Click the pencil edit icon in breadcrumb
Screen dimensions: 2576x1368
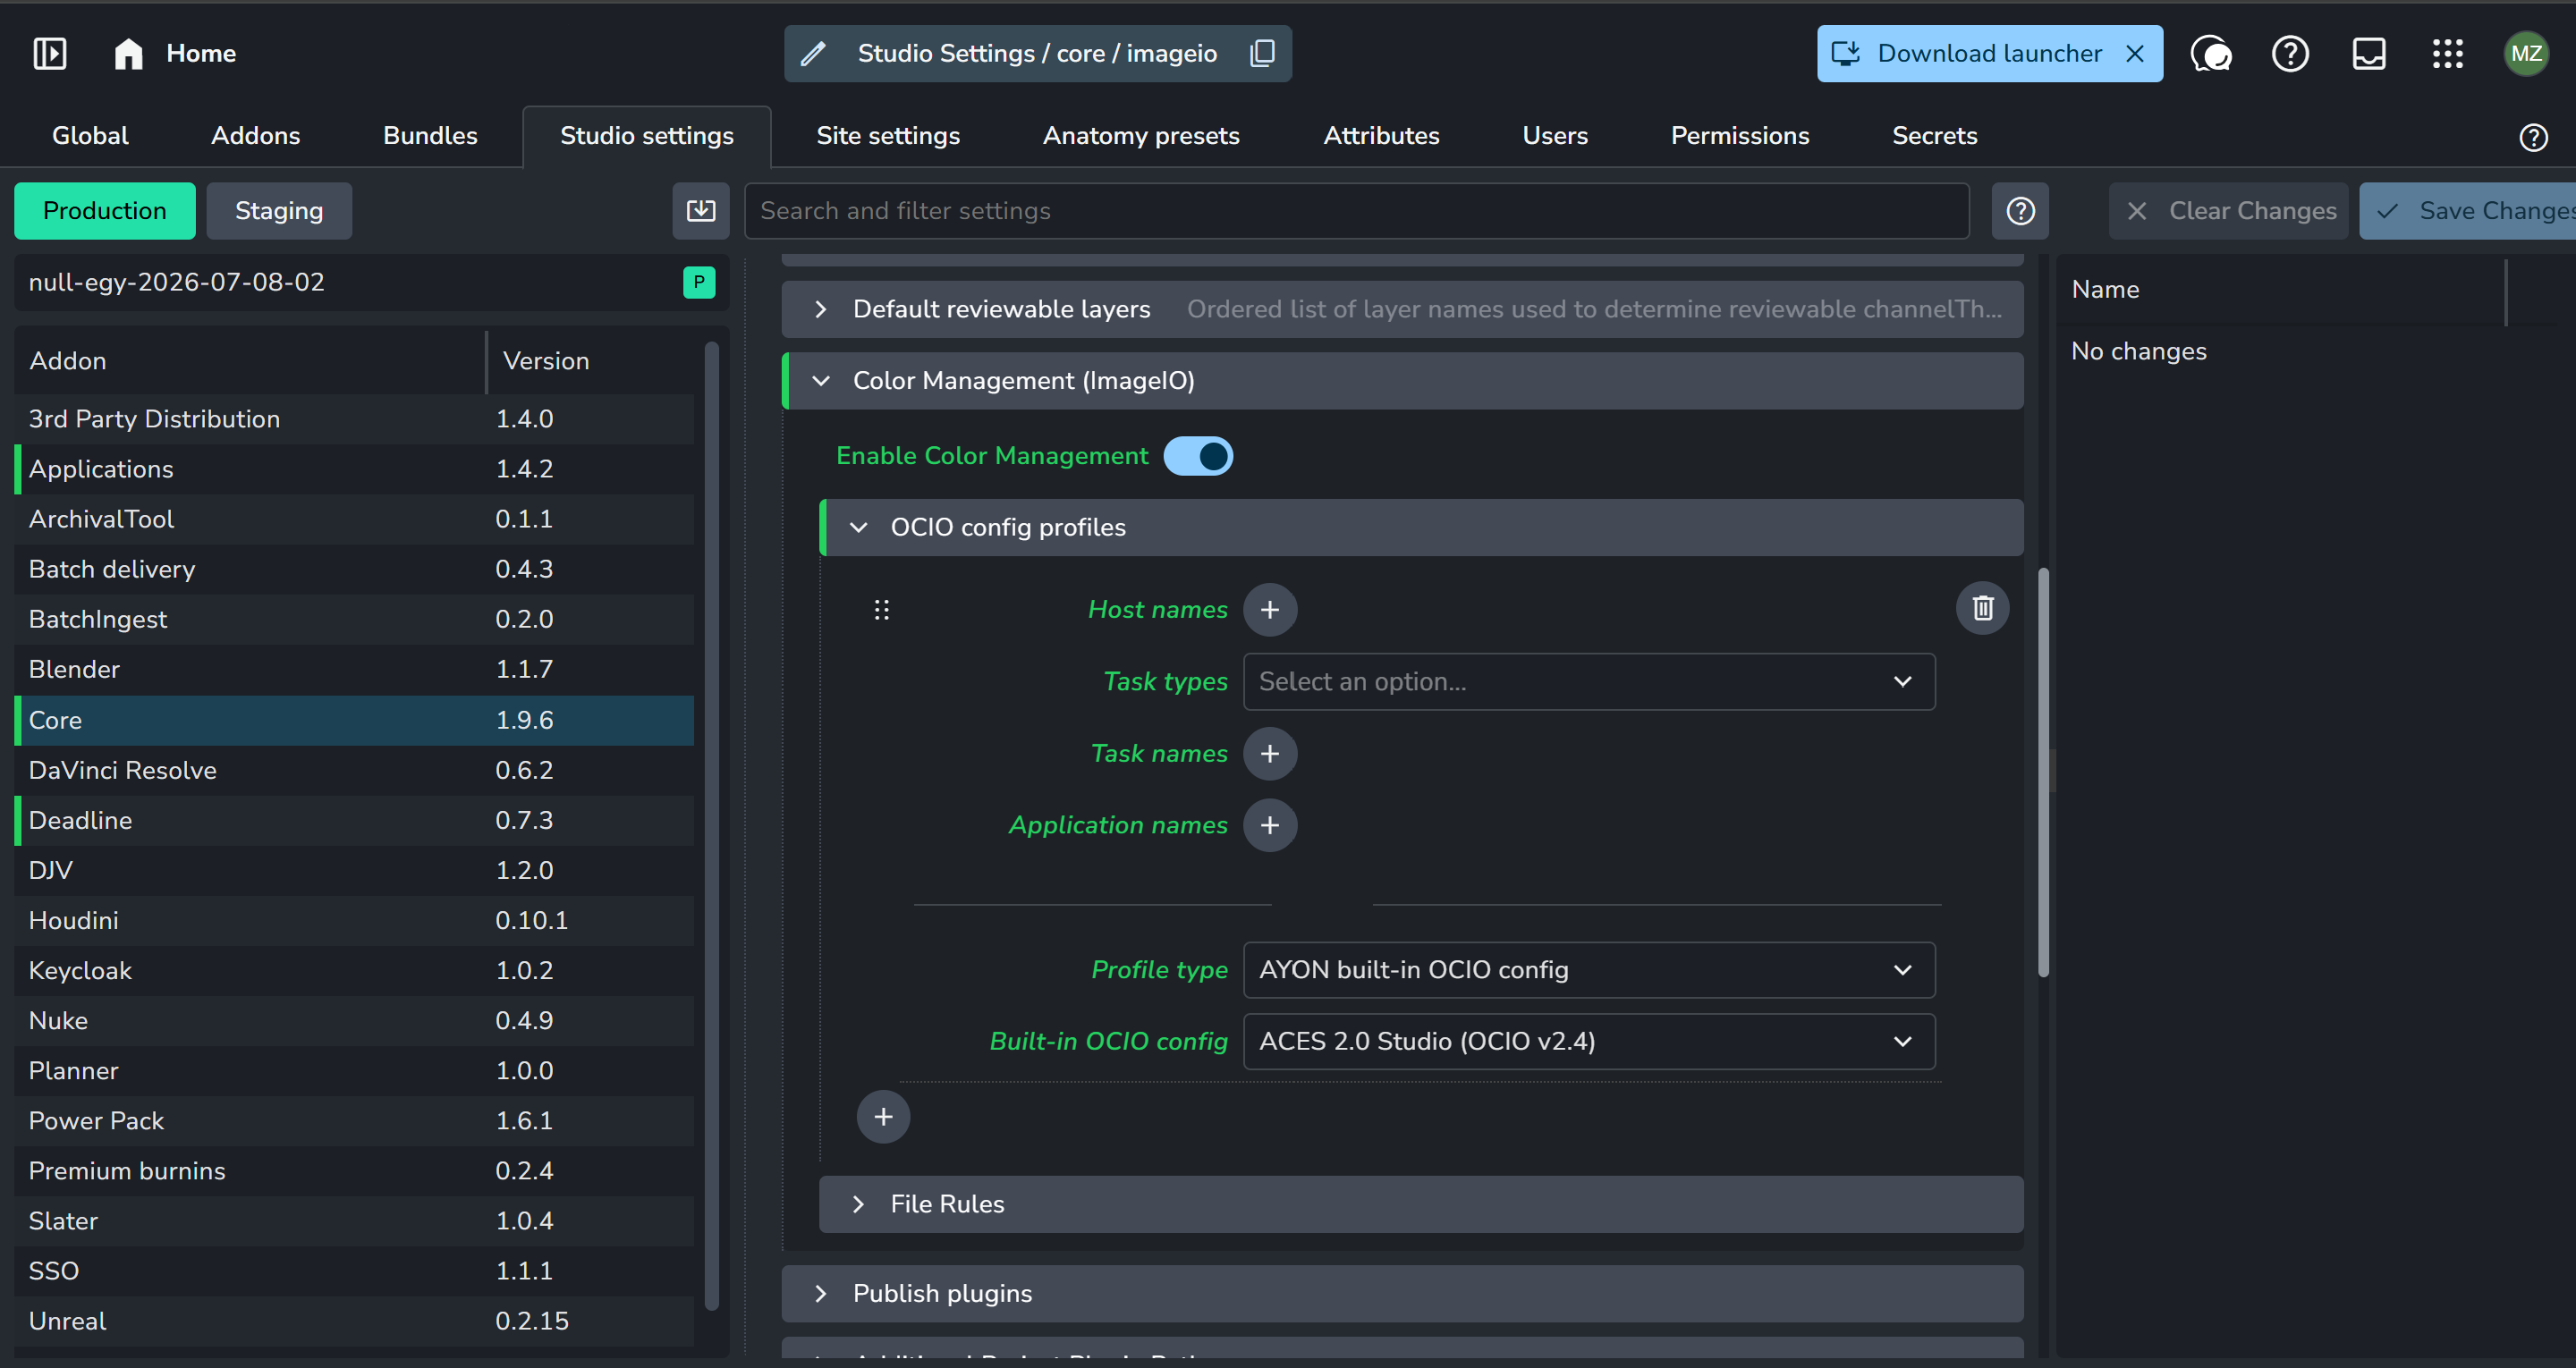point(814,53)
